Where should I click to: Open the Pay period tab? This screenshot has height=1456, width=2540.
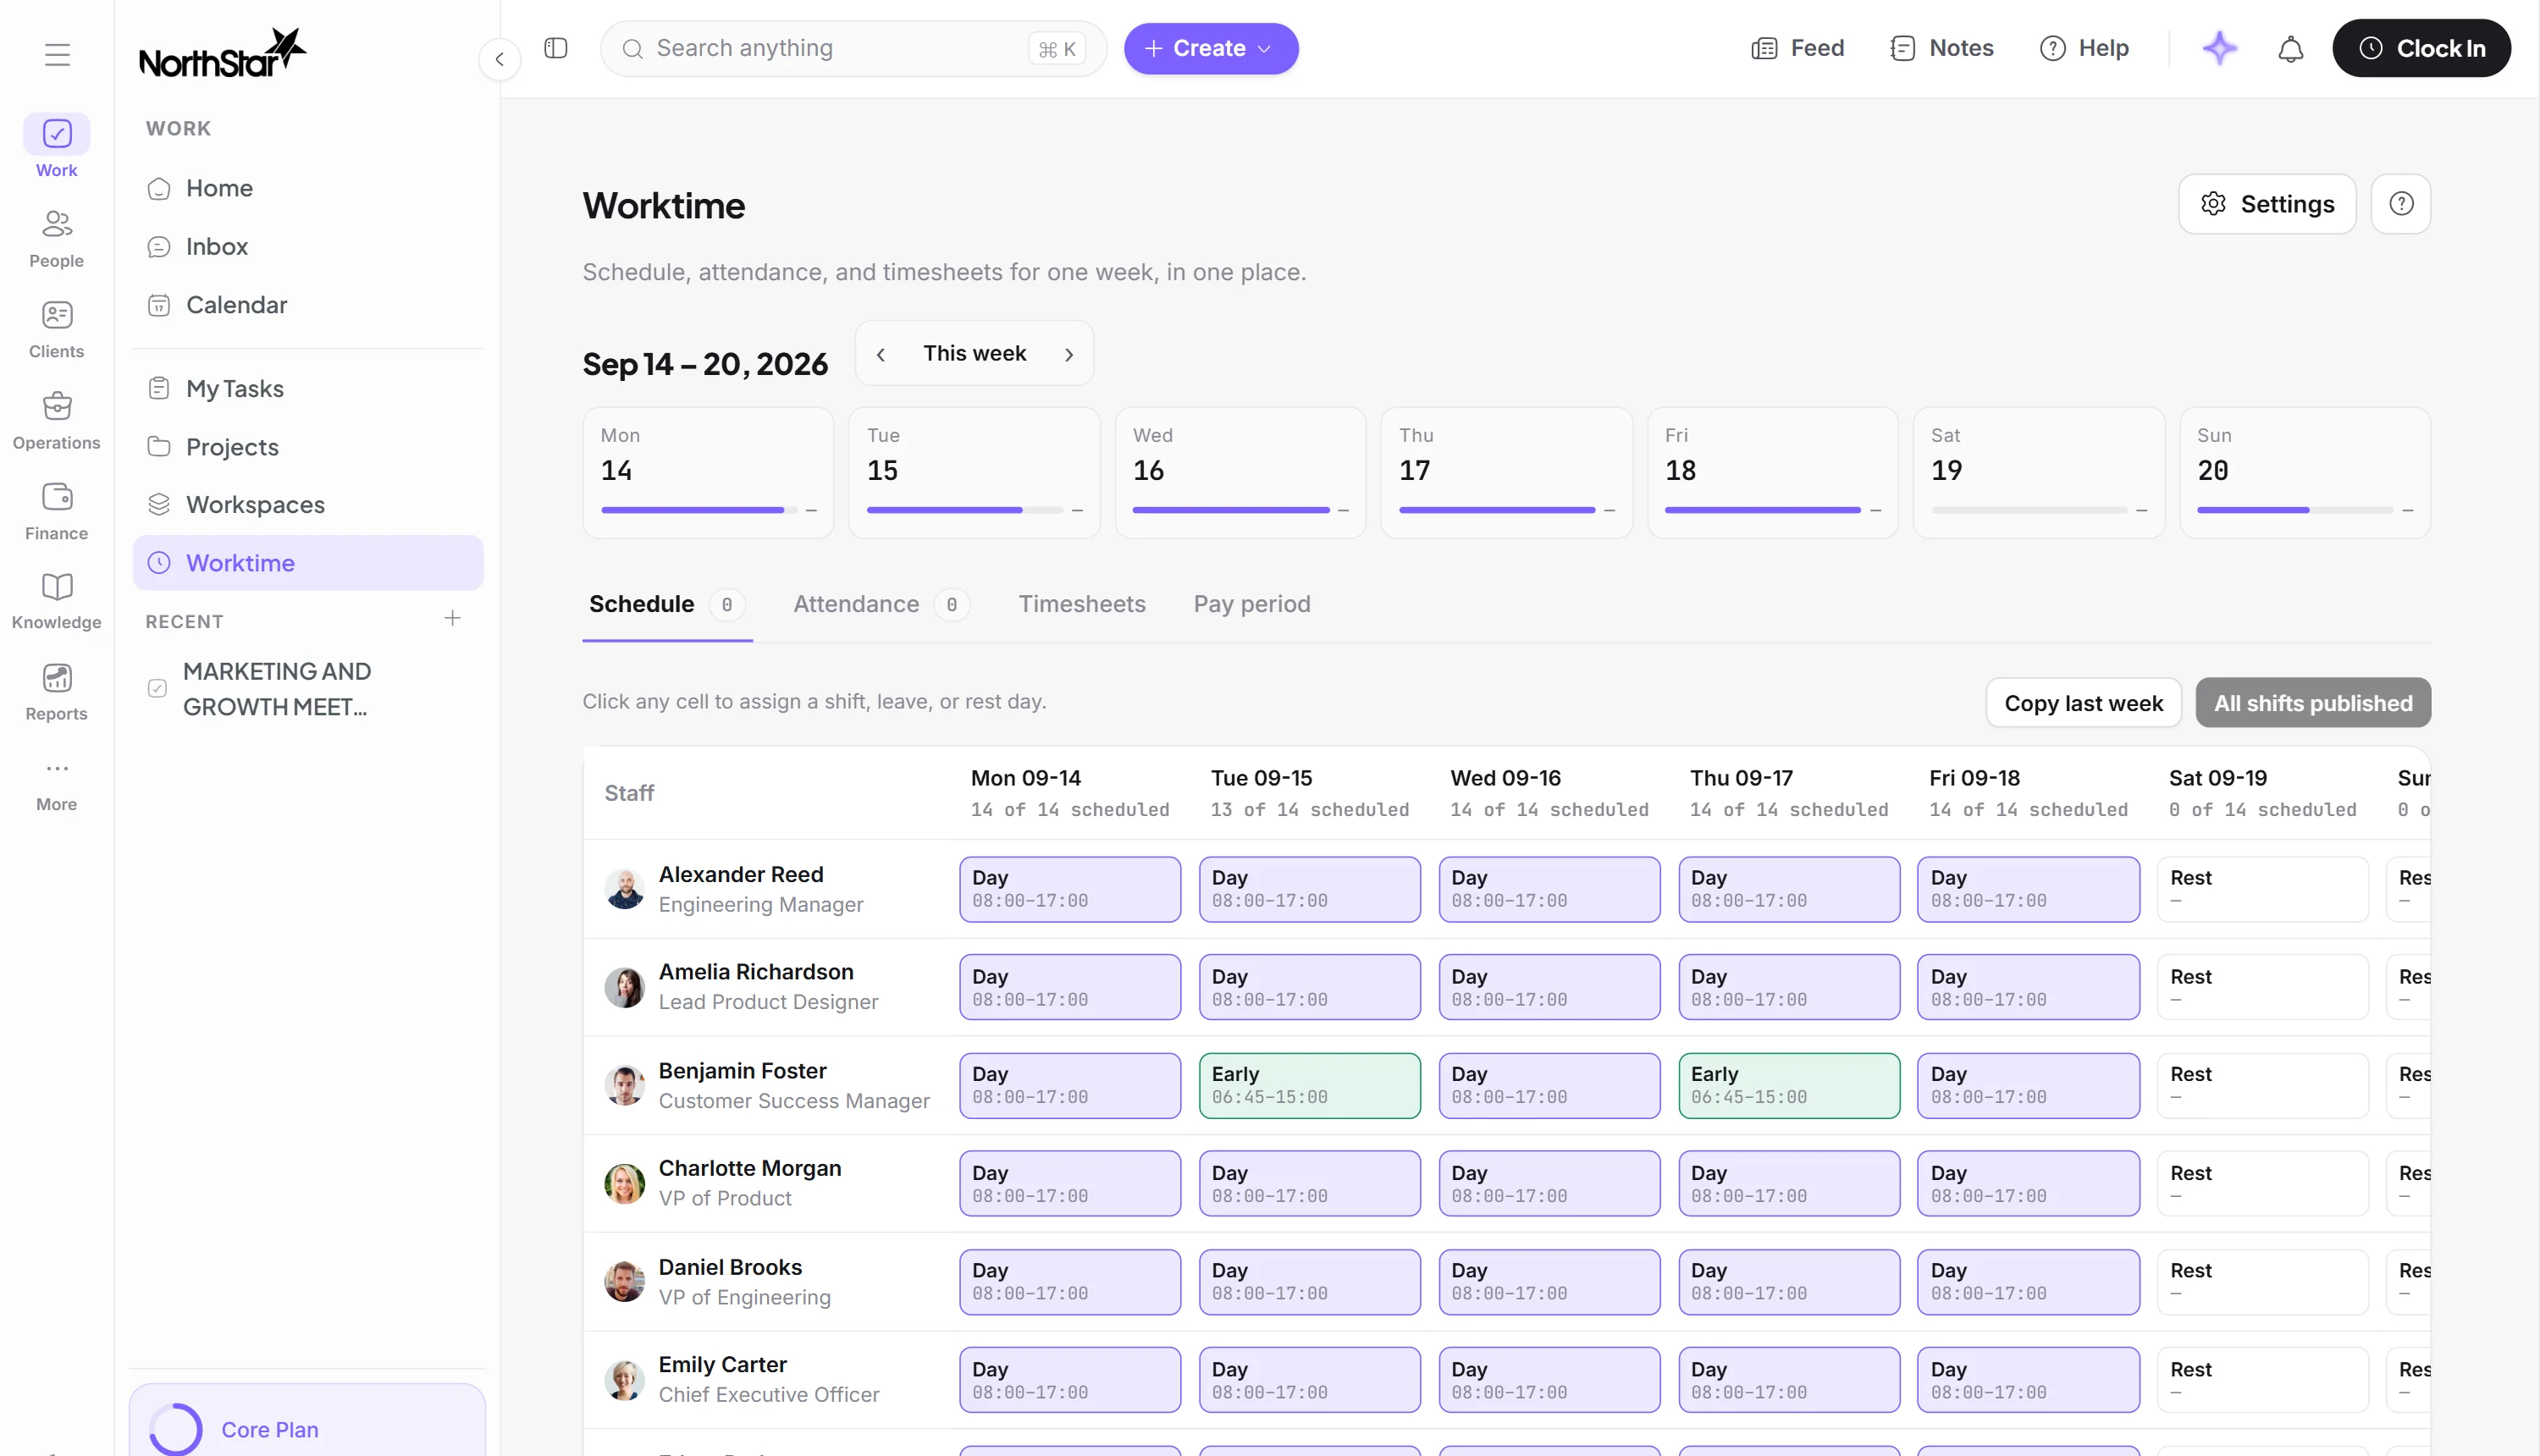coord(1252,604)
